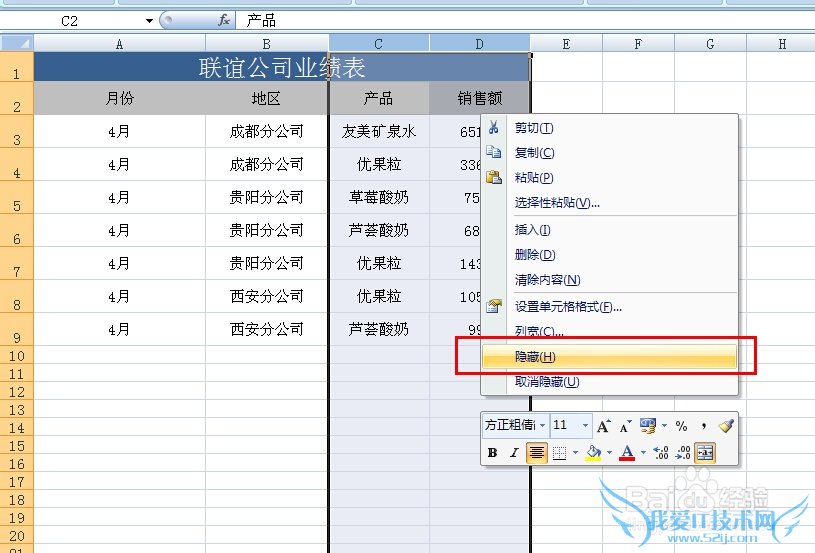The width and height of the screenshot is (815, 553).
Task: Toggle Bold in the mini toolbar
Action: 493,453
